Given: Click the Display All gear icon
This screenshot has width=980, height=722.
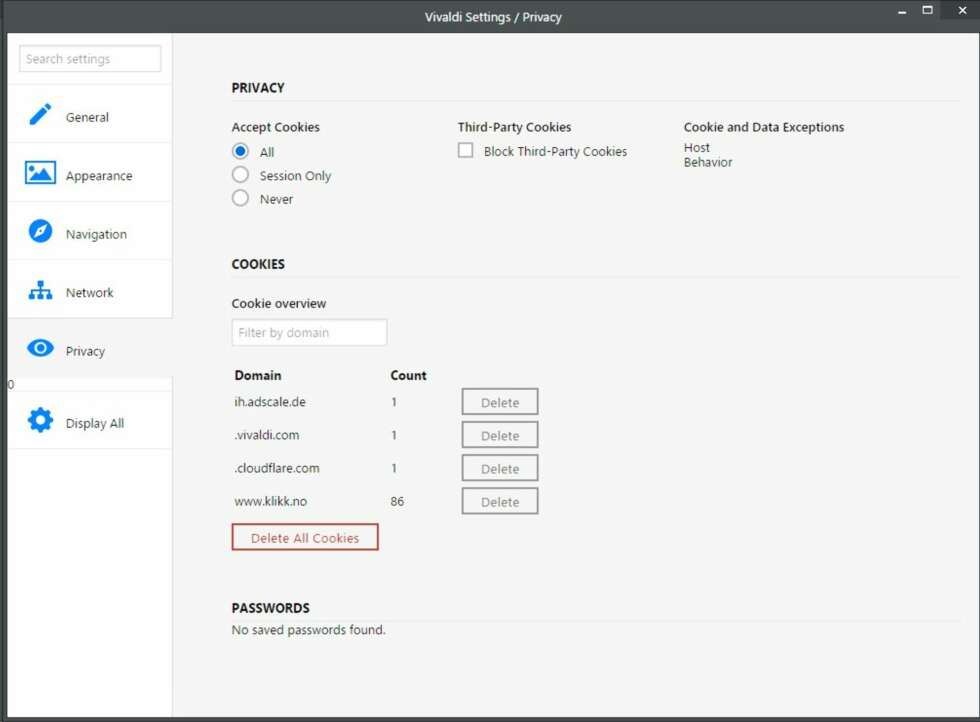Looking at the screenshot, I should (x=41, y=420).
